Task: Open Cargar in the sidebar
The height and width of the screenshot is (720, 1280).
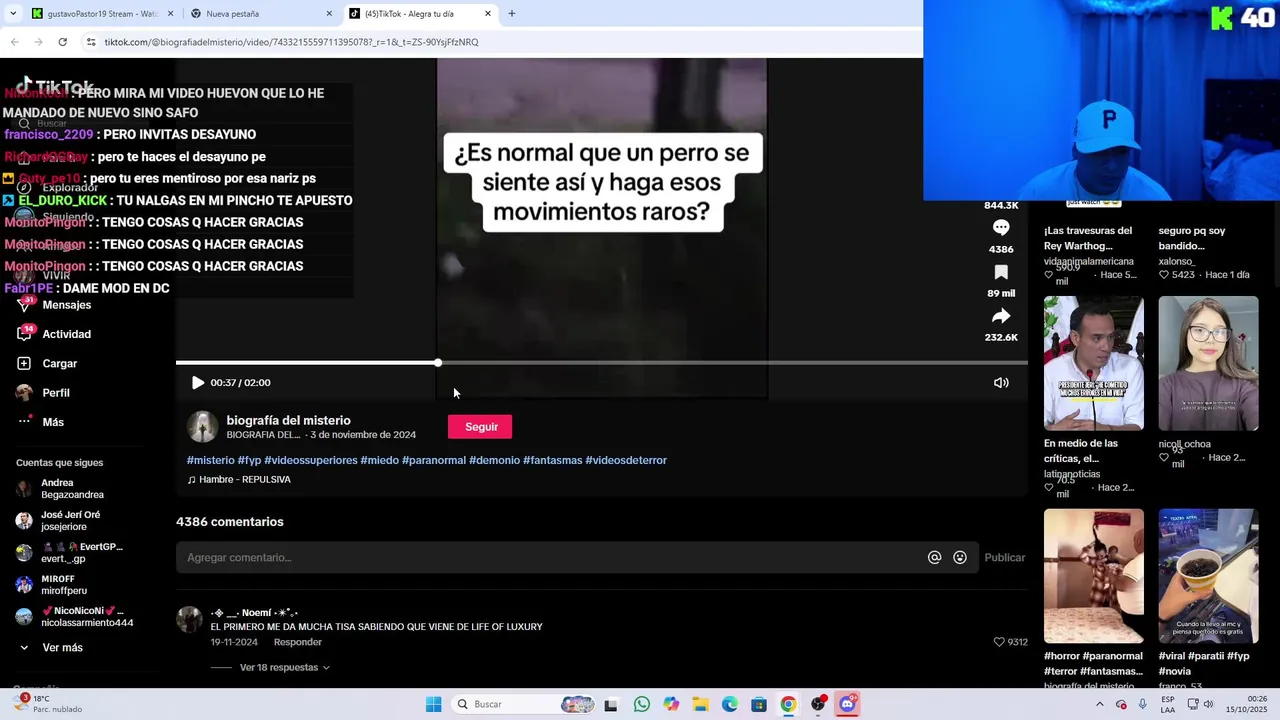Action: [59, 364]
